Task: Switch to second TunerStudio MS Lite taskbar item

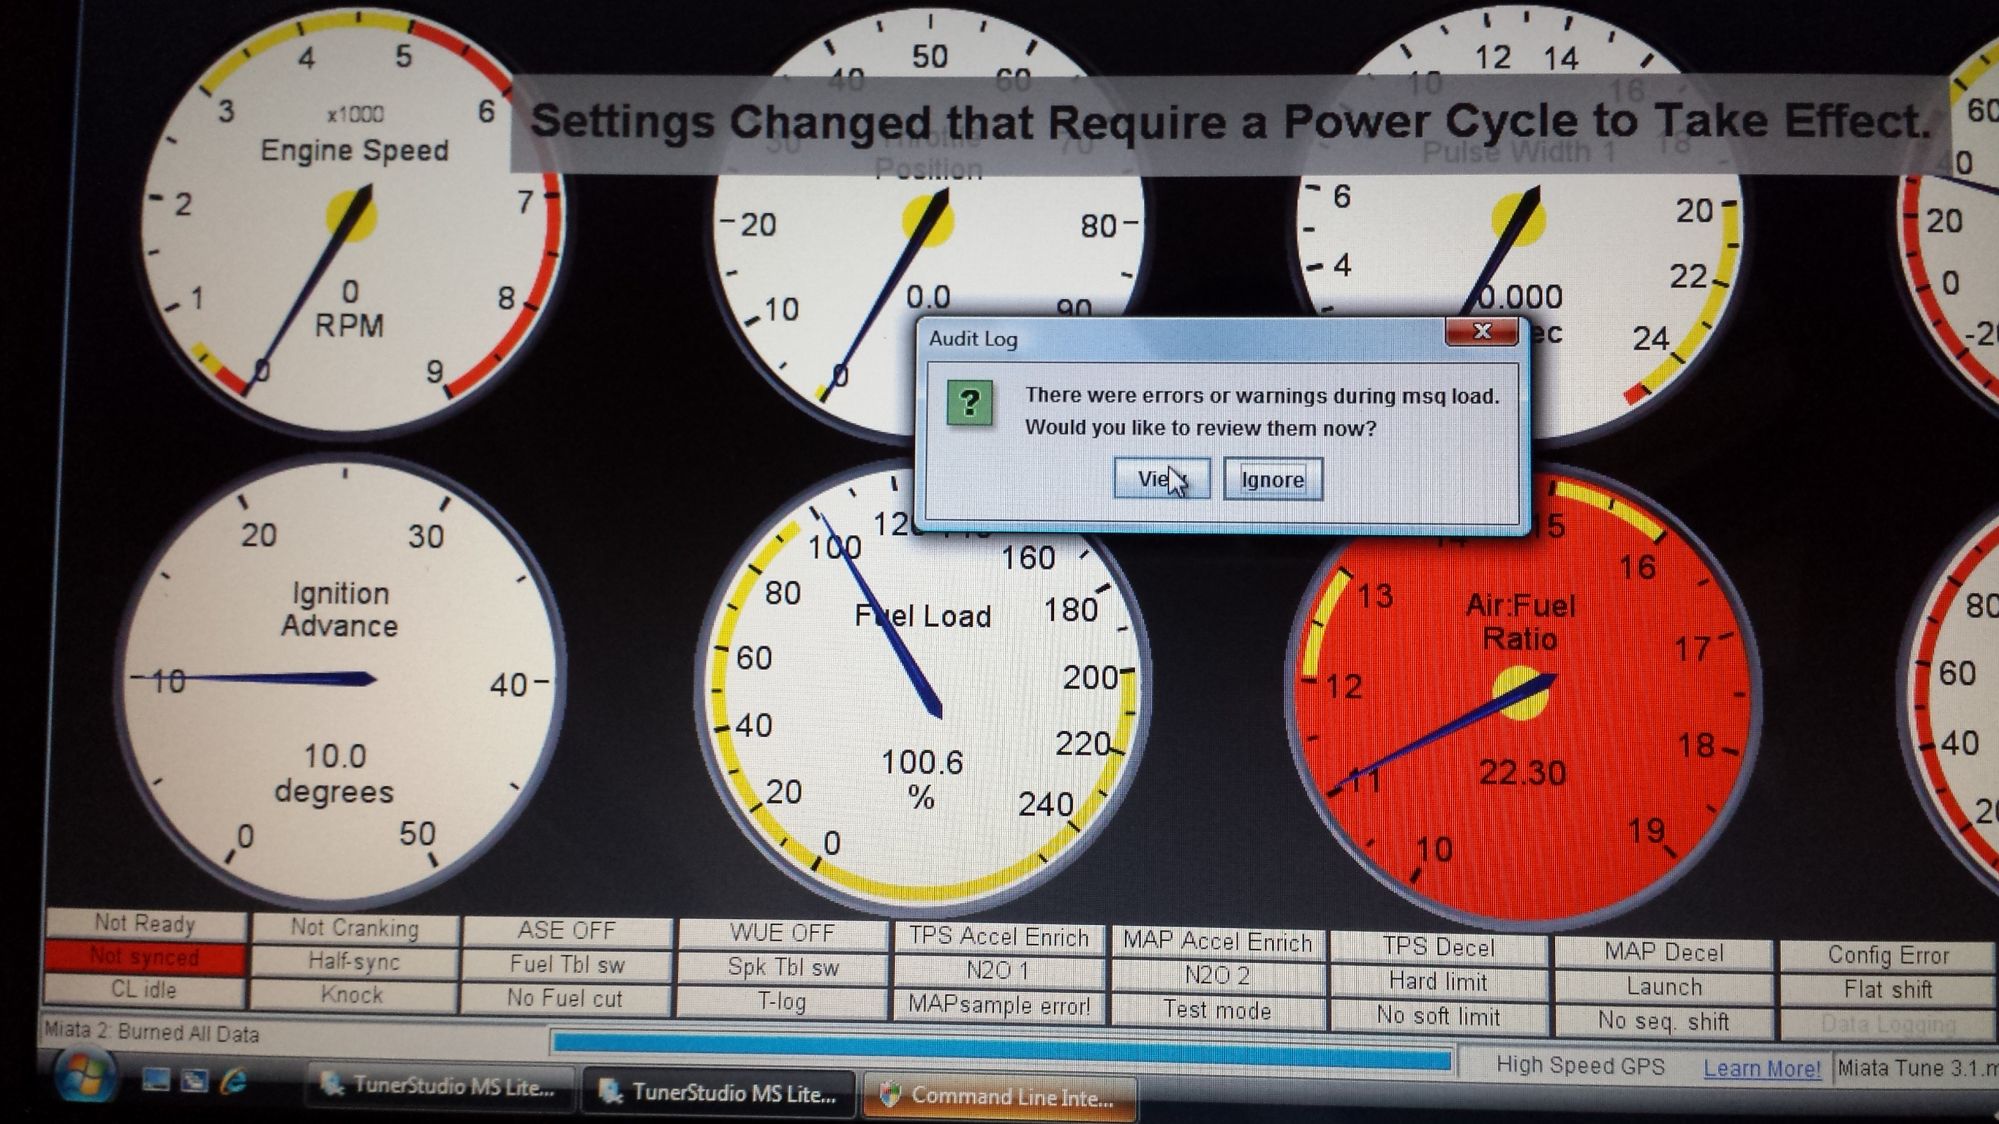Action: point(718,1094)
